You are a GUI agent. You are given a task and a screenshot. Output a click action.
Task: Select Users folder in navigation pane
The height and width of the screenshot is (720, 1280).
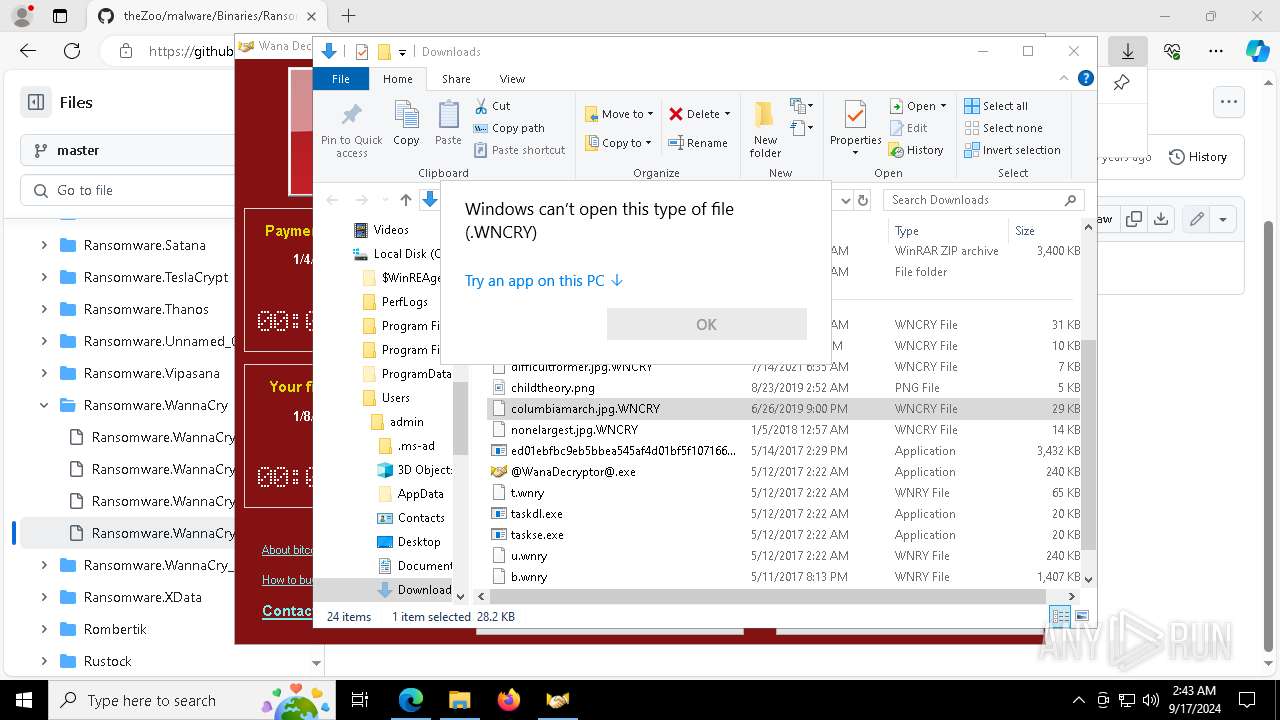tap(395, 397)
